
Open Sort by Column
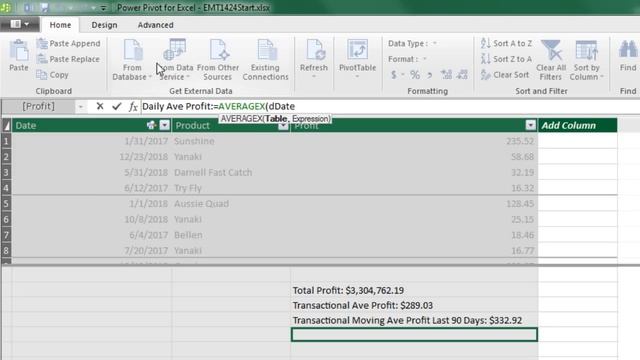[x=587, y=60]
